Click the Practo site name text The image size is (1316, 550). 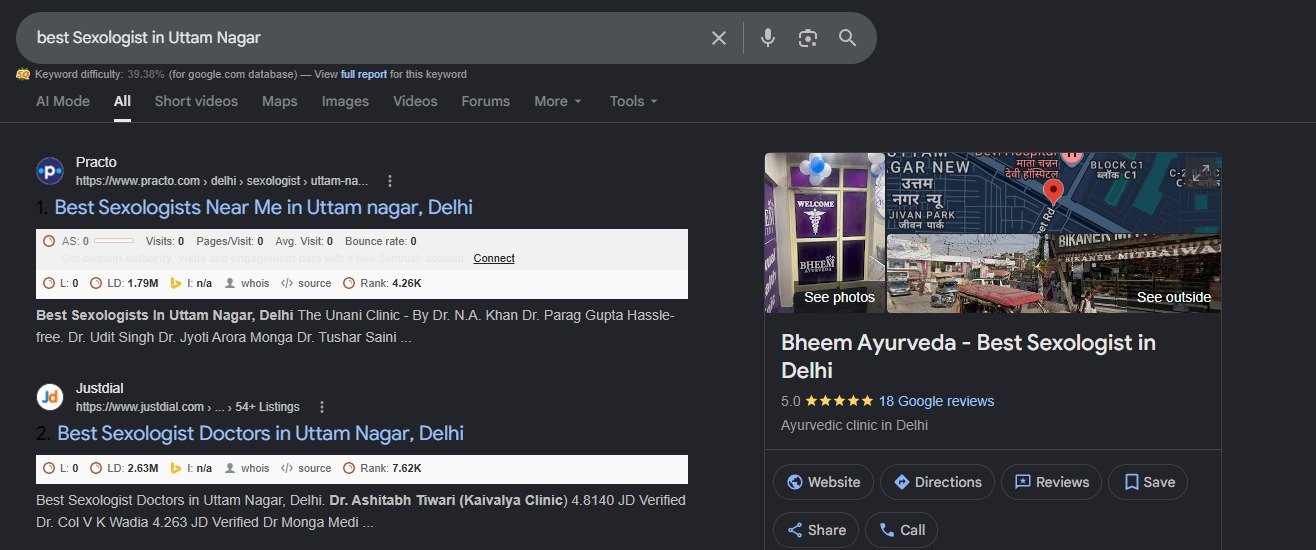pyautogui.click(x=96, y=162)
